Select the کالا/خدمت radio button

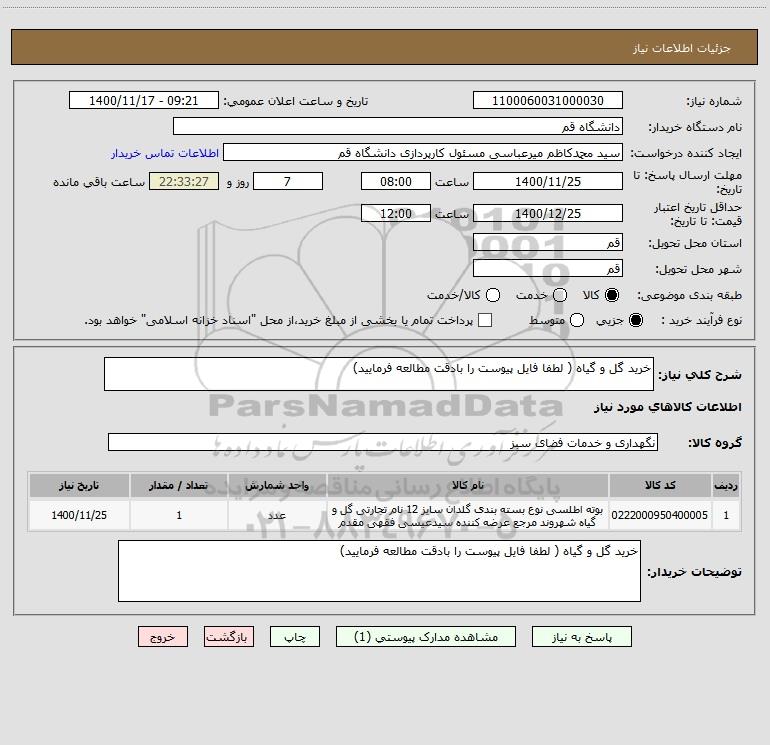pos(493,295)
